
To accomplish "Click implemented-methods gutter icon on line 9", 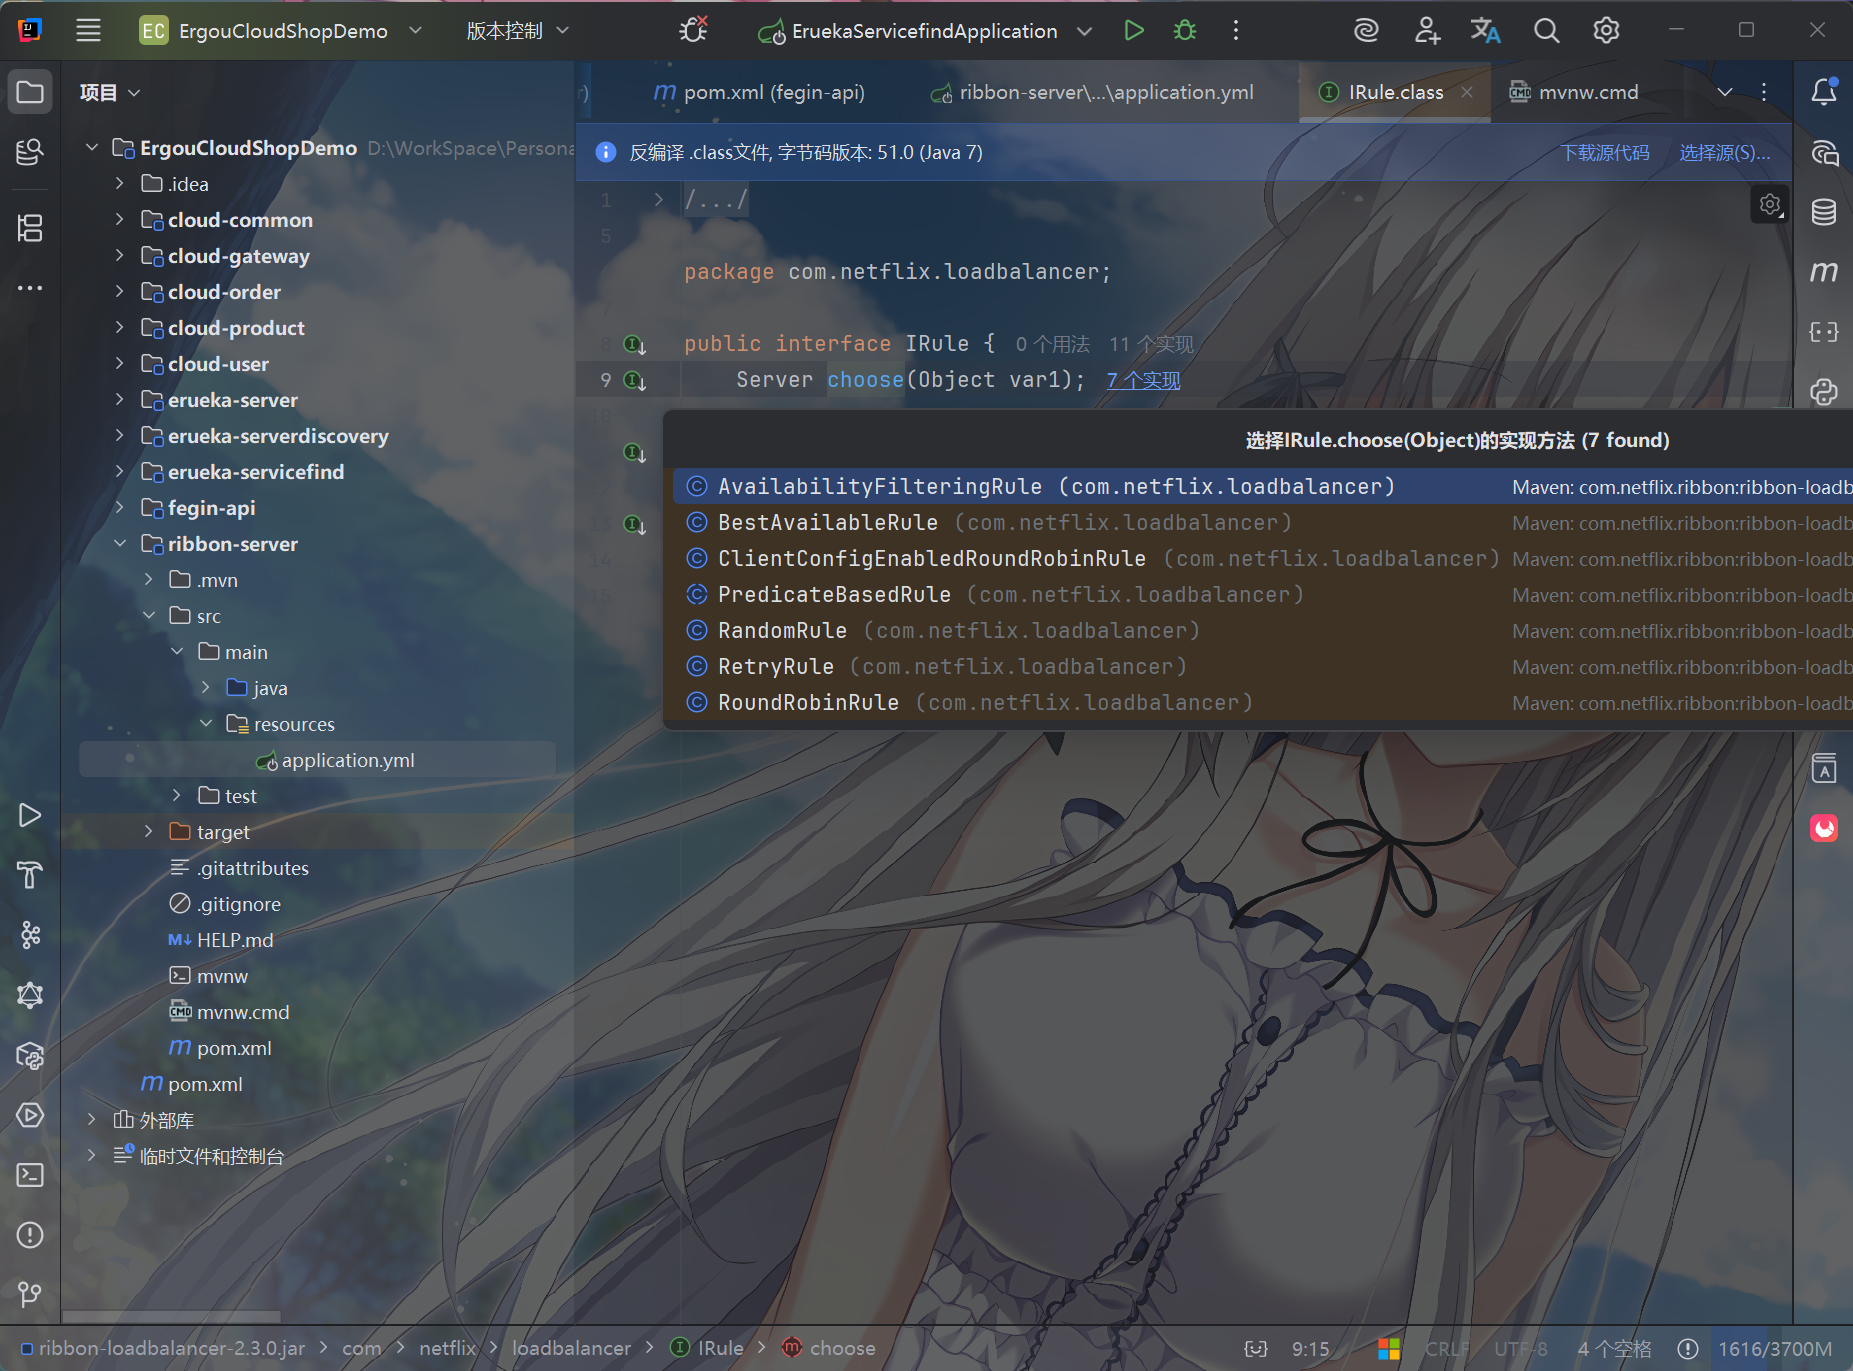I will 634,380.
